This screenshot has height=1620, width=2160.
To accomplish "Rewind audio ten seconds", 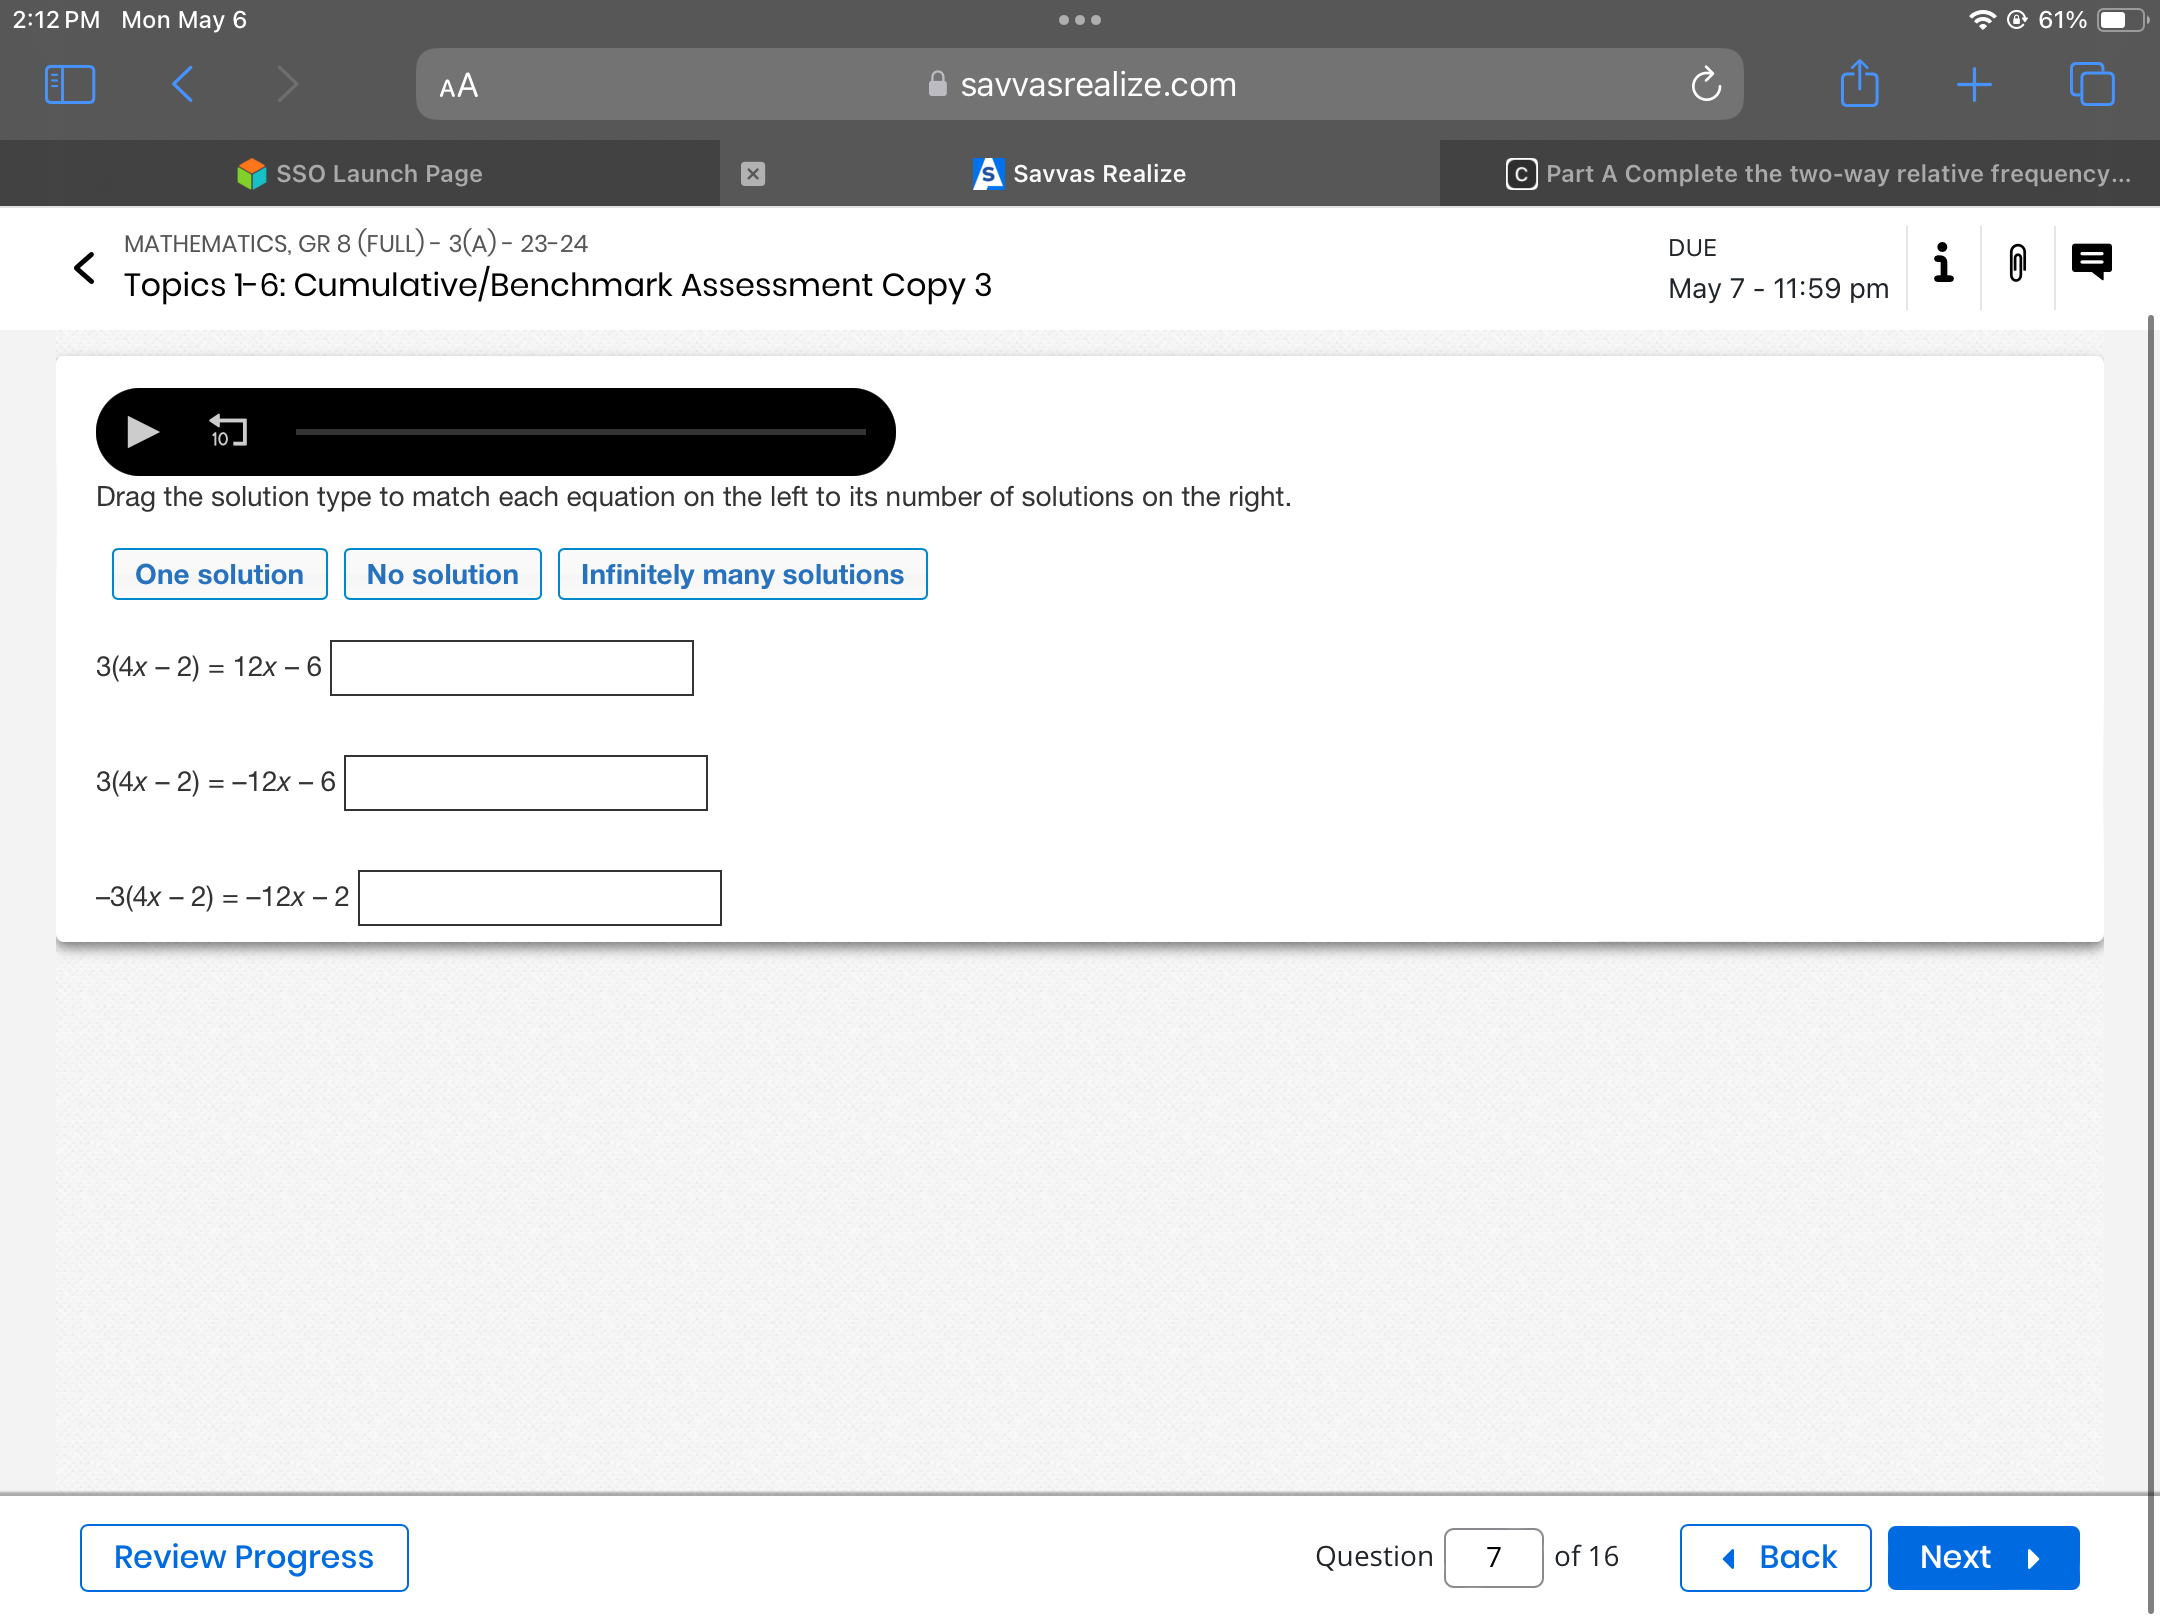I will coord(228,431).
